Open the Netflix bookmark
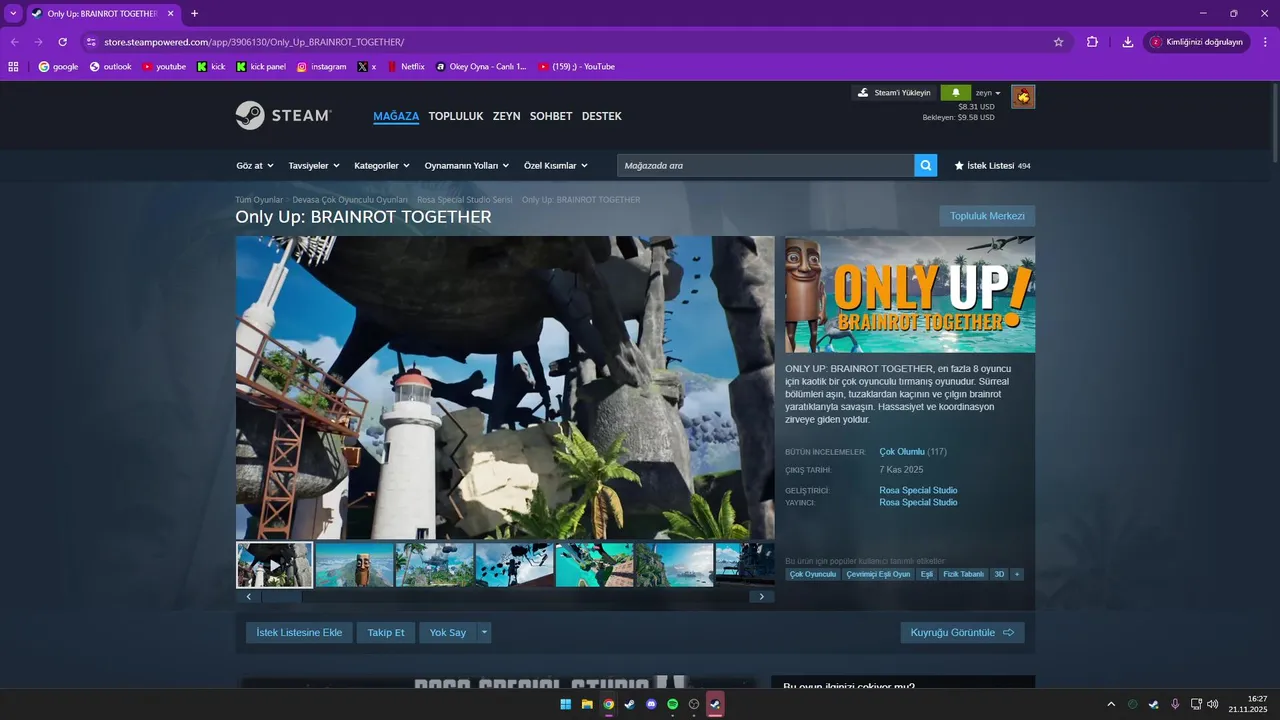1280x720 pixels. (x=406, y=67)
